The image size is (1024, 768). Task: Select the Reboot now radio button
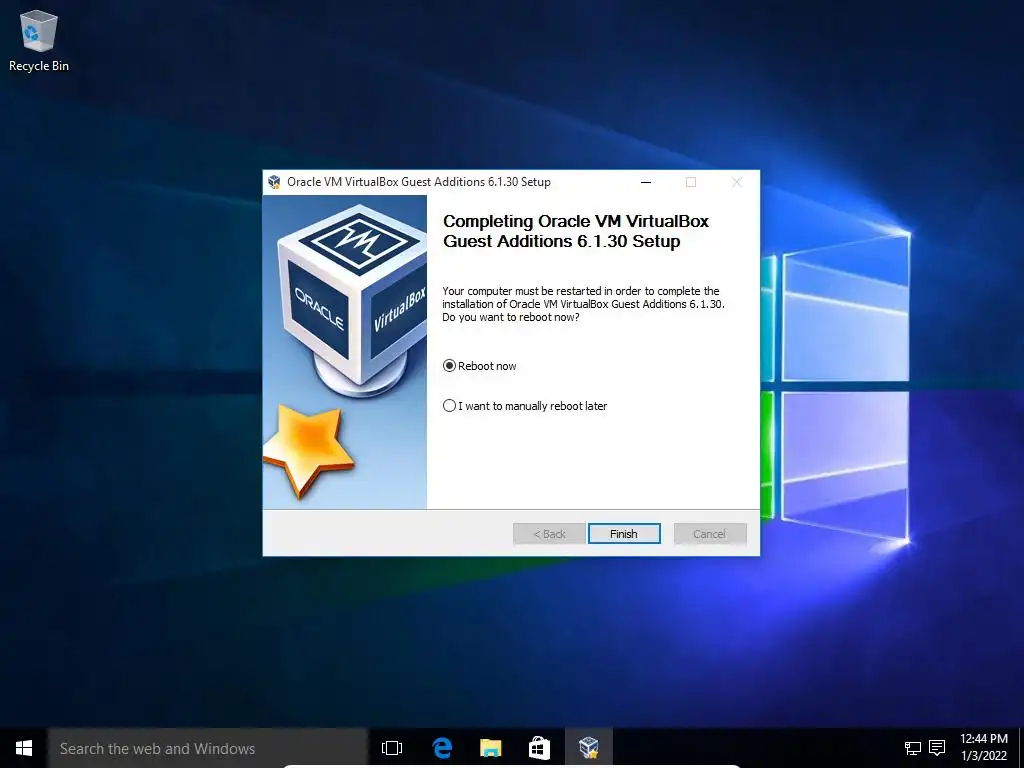449,366
